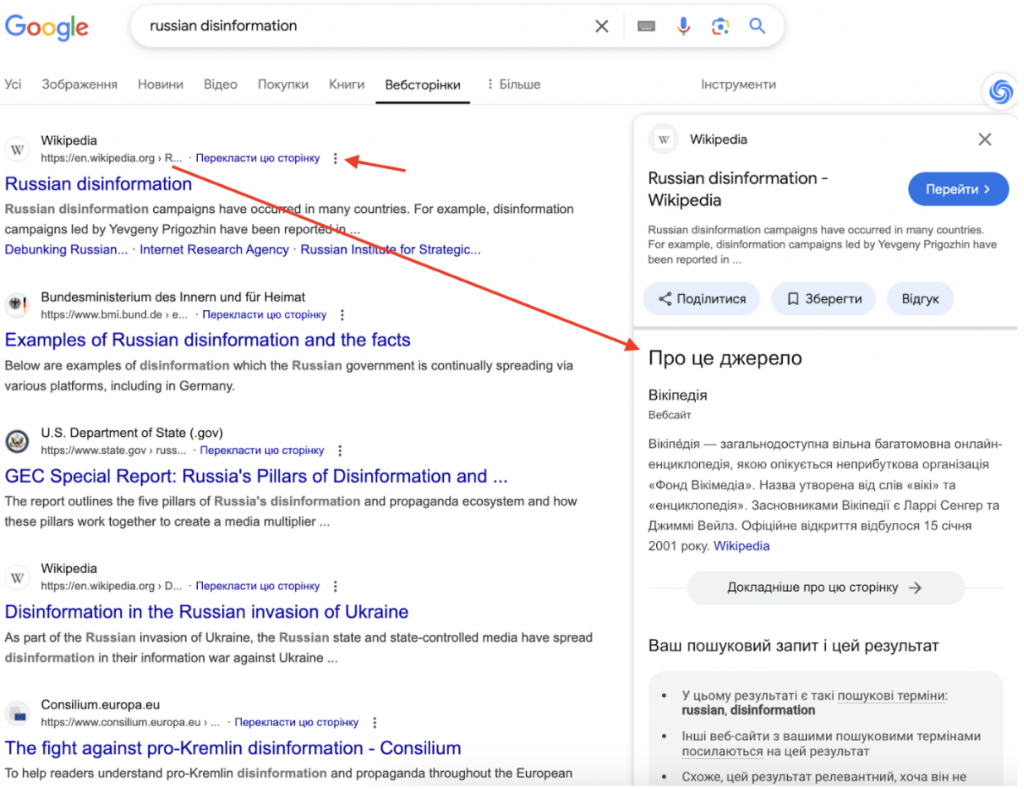Click the blue Перейти button
This screenshot has width=1024, height=789.
click(x=958, y=189)
